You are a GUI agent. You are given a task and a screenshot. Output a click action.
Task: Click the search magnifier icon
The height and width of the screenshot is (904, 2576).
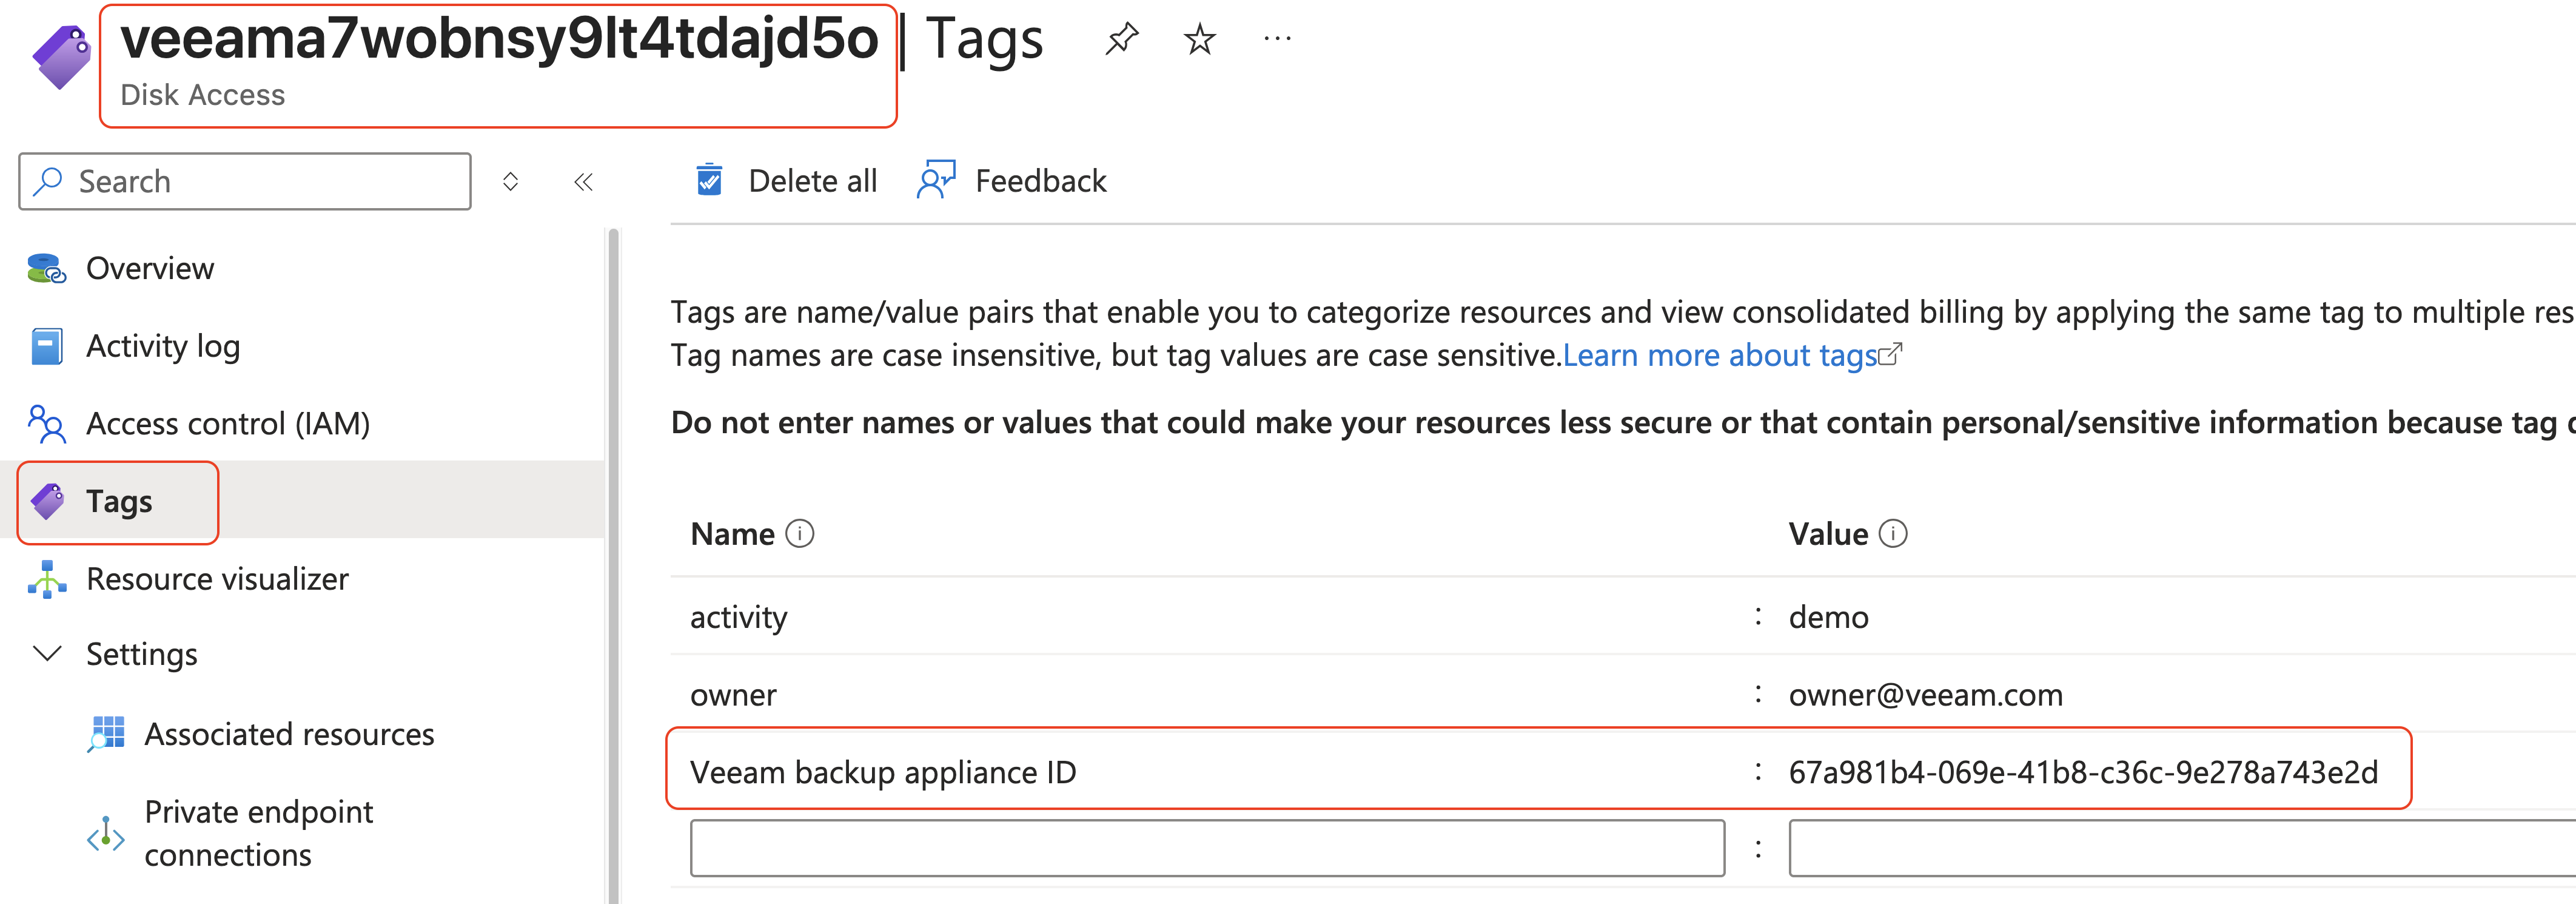(47, 181)
